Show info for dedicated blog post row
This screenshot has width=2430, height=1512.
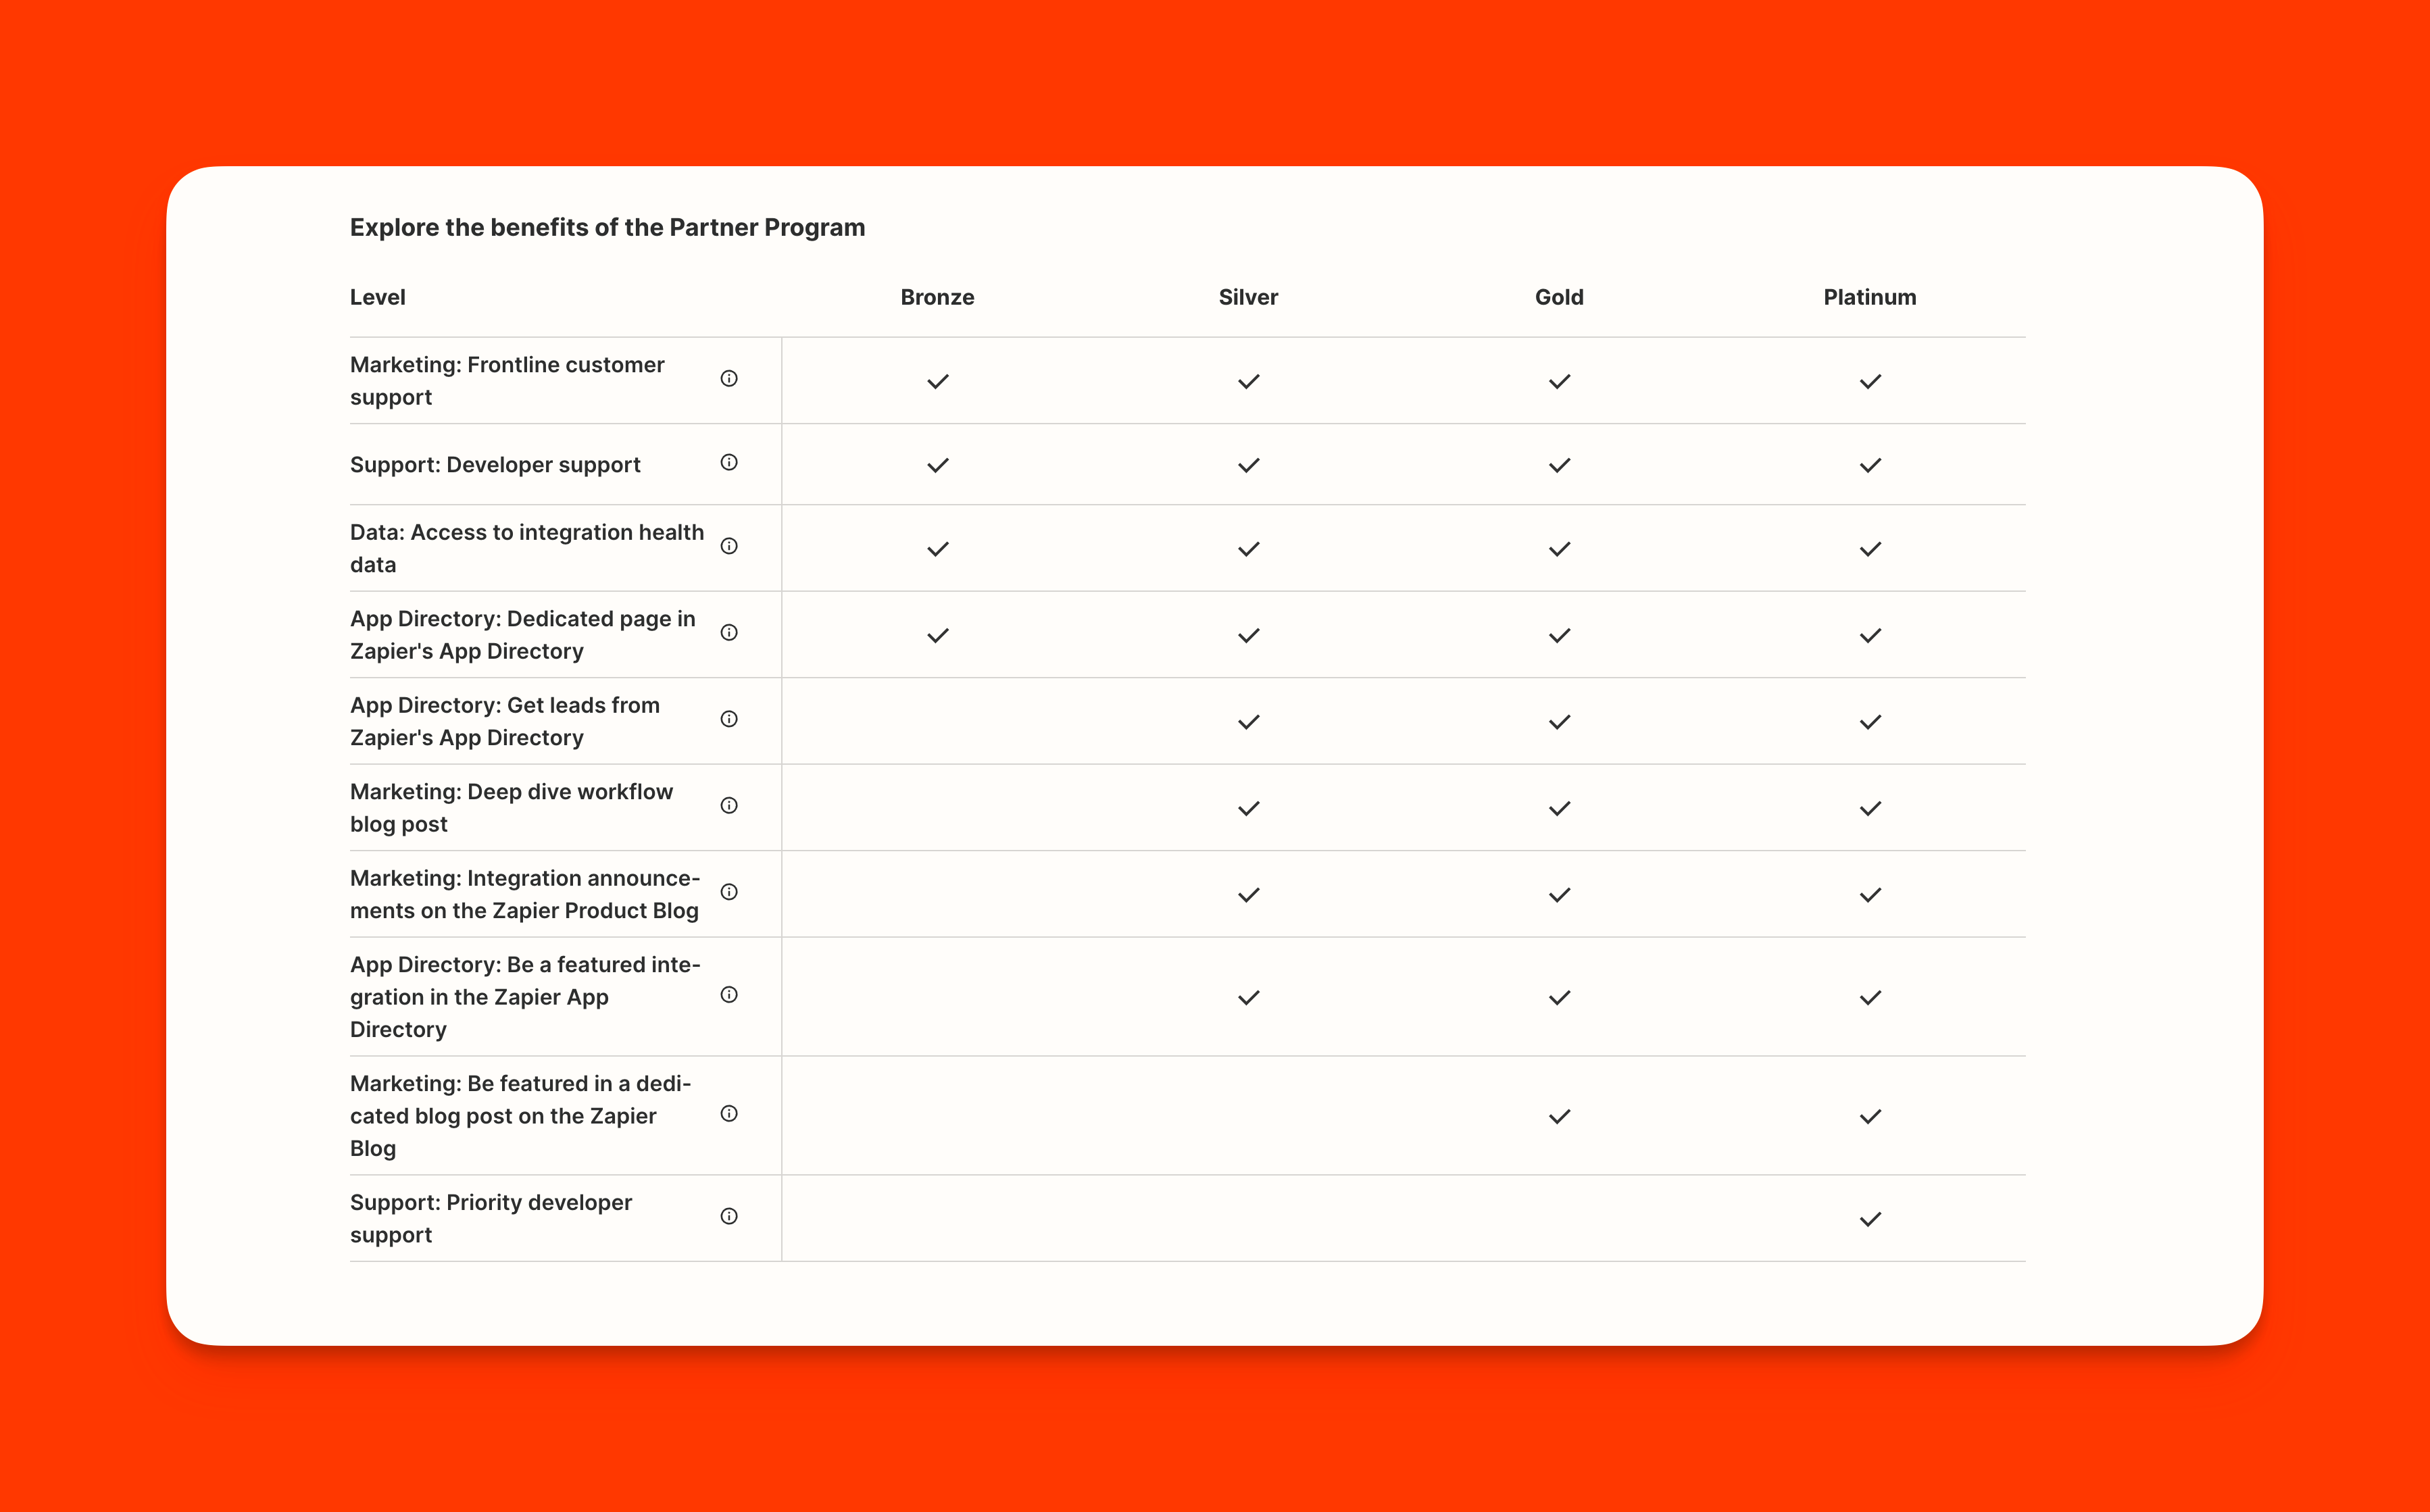(x=729, y=1113)
